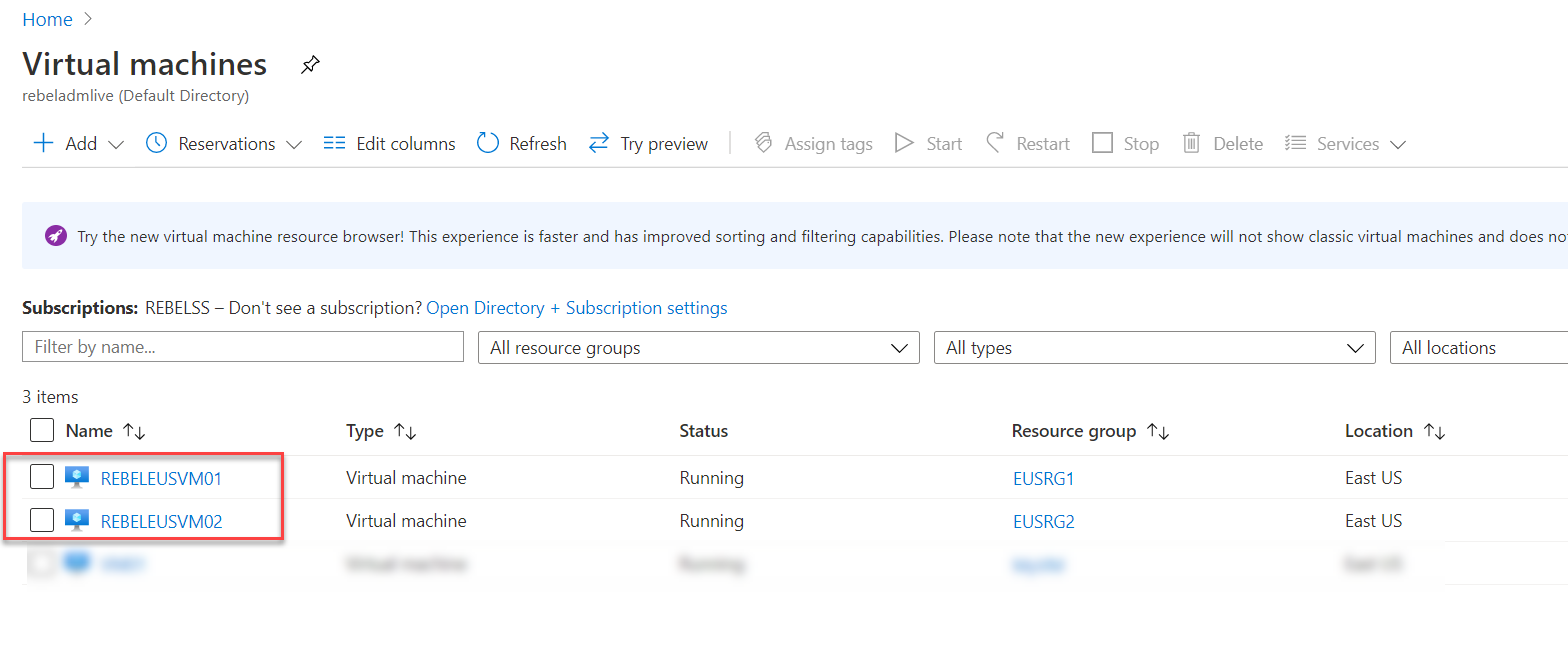1568x645 pixels.
Task: Click the Stop square icon
Action: tap(1102, 143)
